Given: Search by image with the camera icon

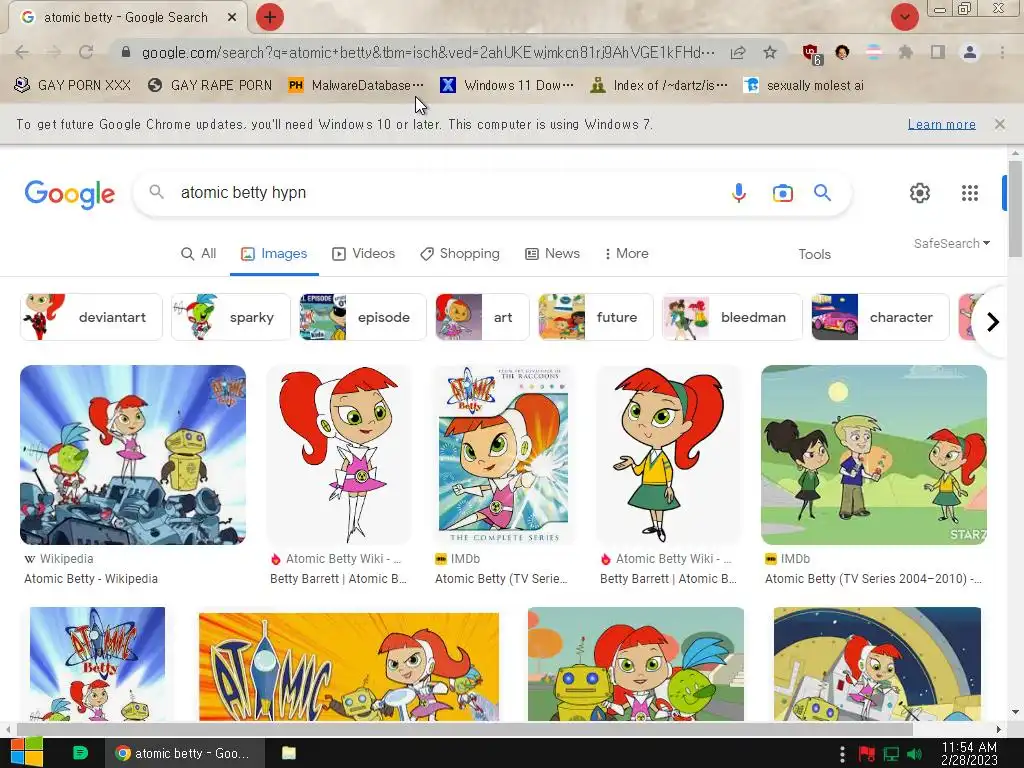Looking at the screenshot, I should coord(782,193).
